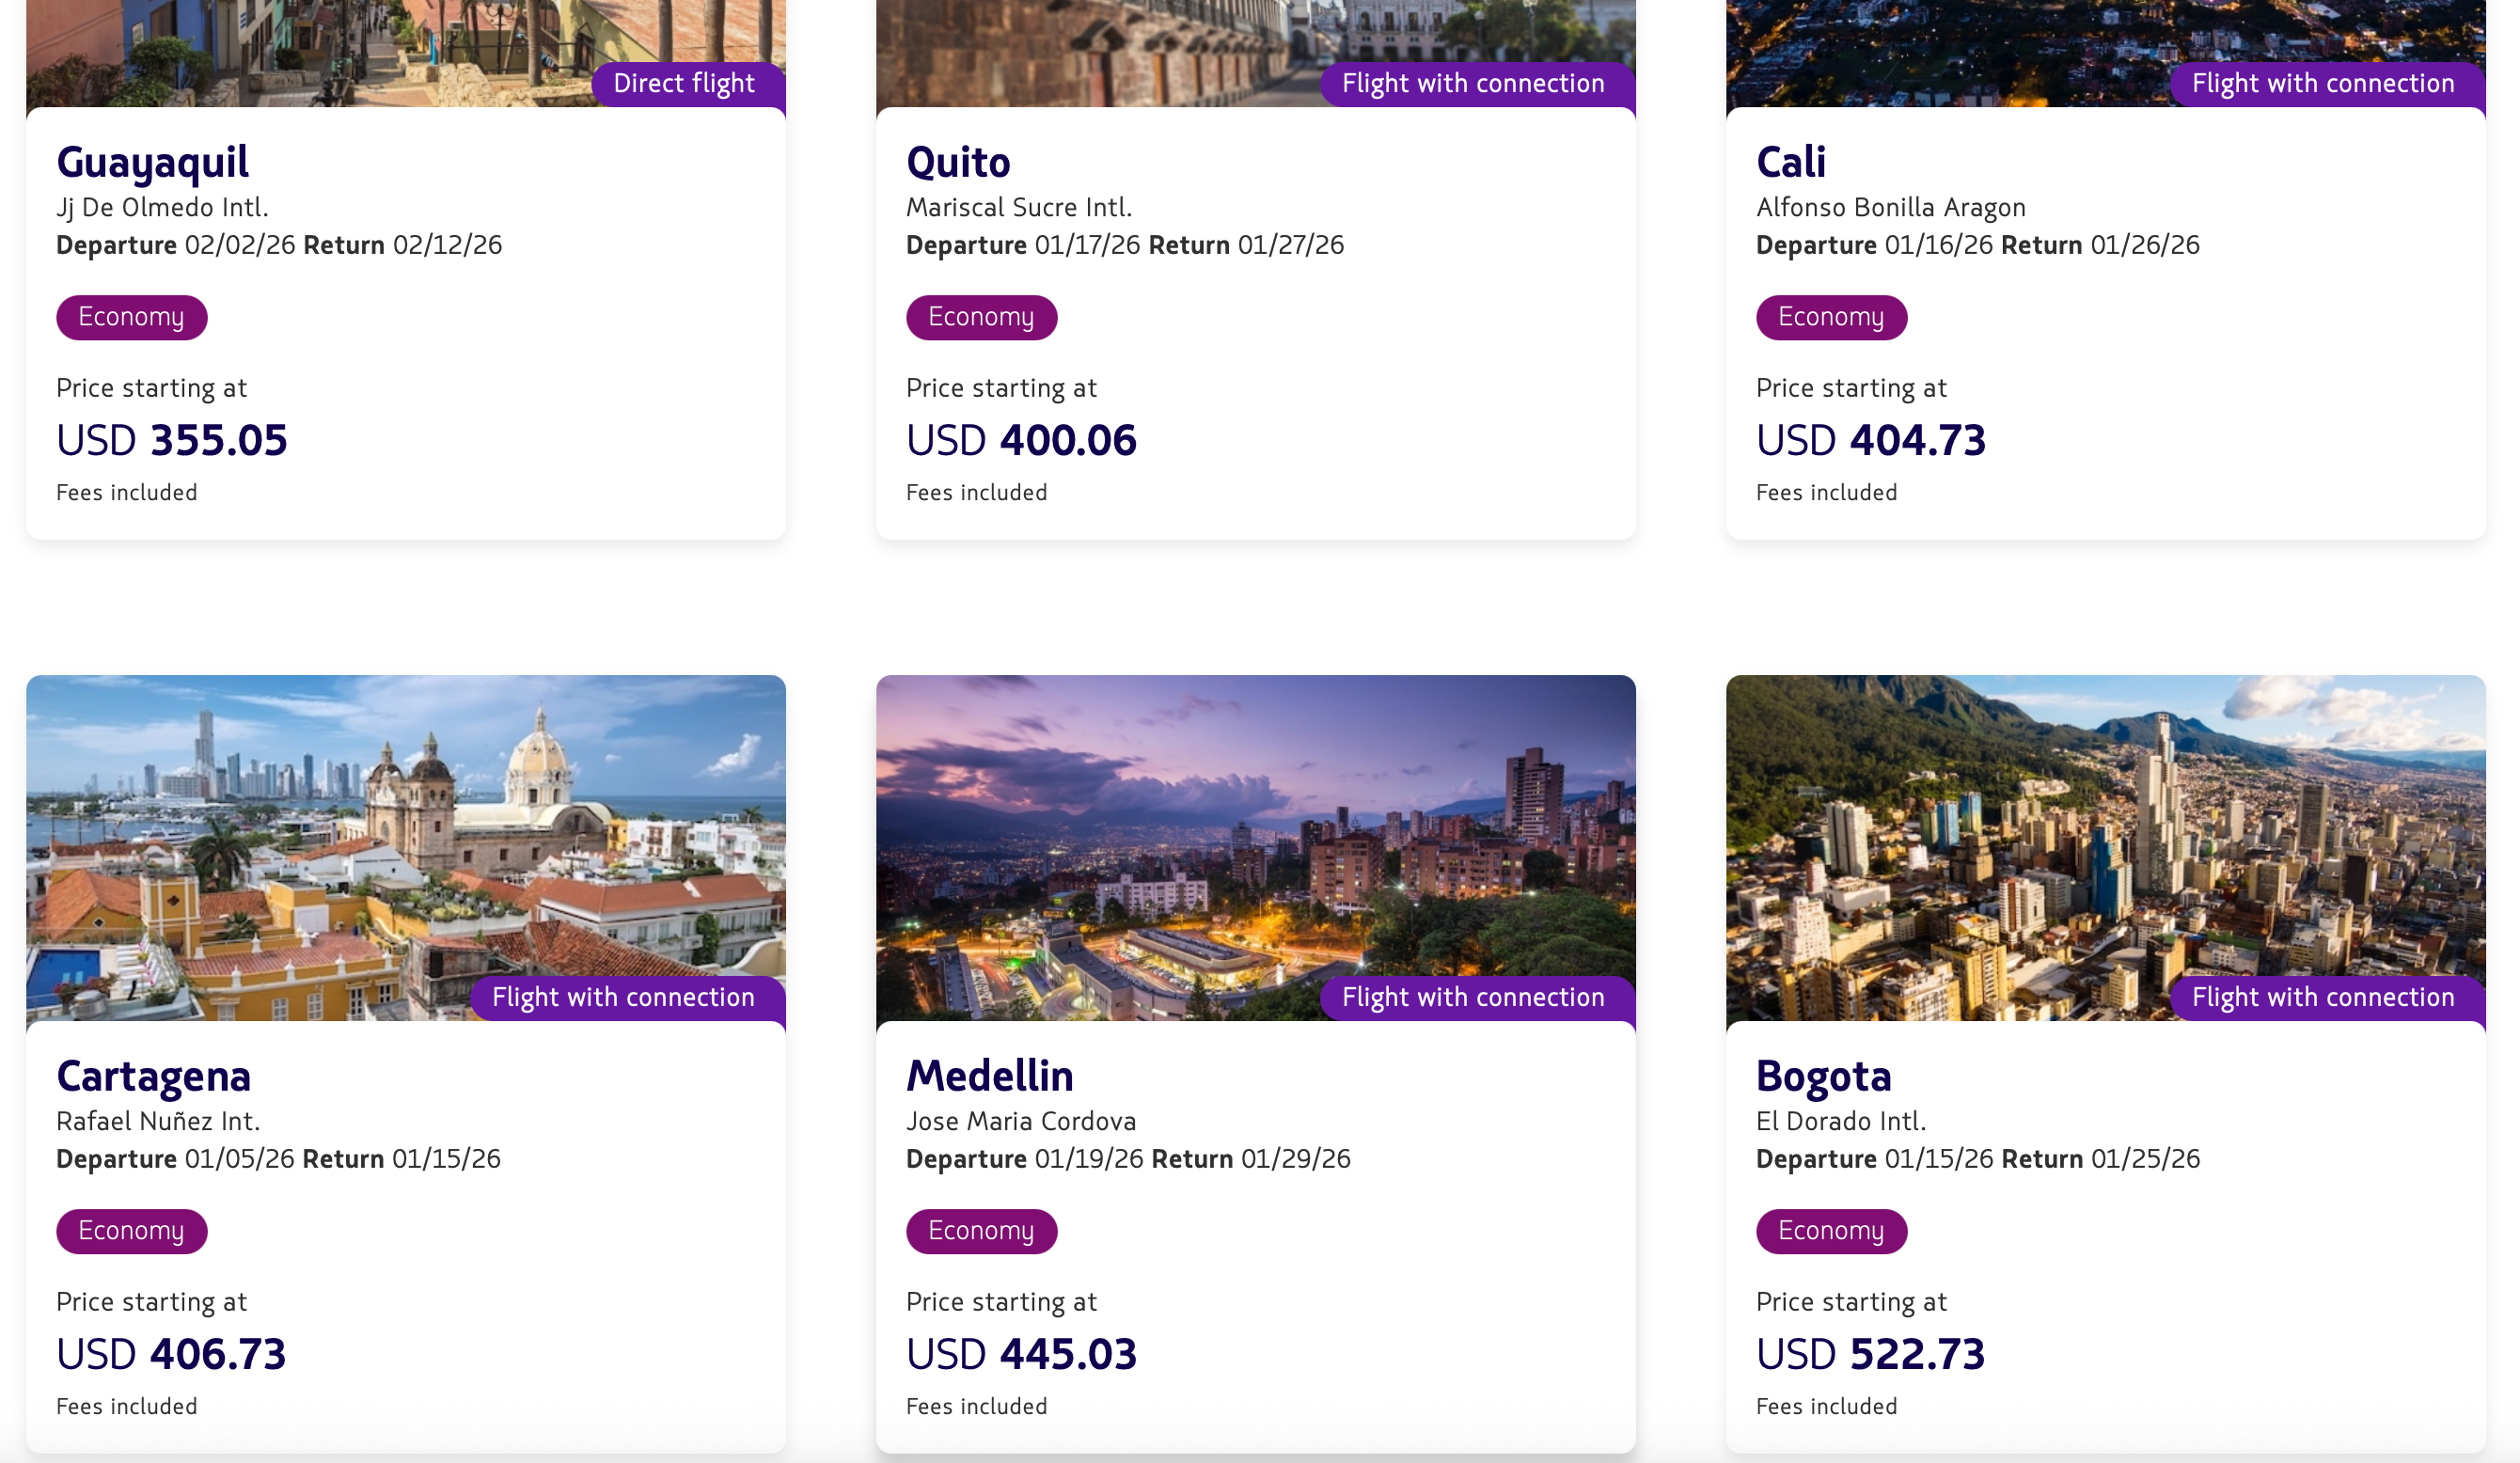Click the Economy tag on Guayaquil card
Image resolution: width=2520 pixels, height=1463 pixels.
click(x=131, y=317)
